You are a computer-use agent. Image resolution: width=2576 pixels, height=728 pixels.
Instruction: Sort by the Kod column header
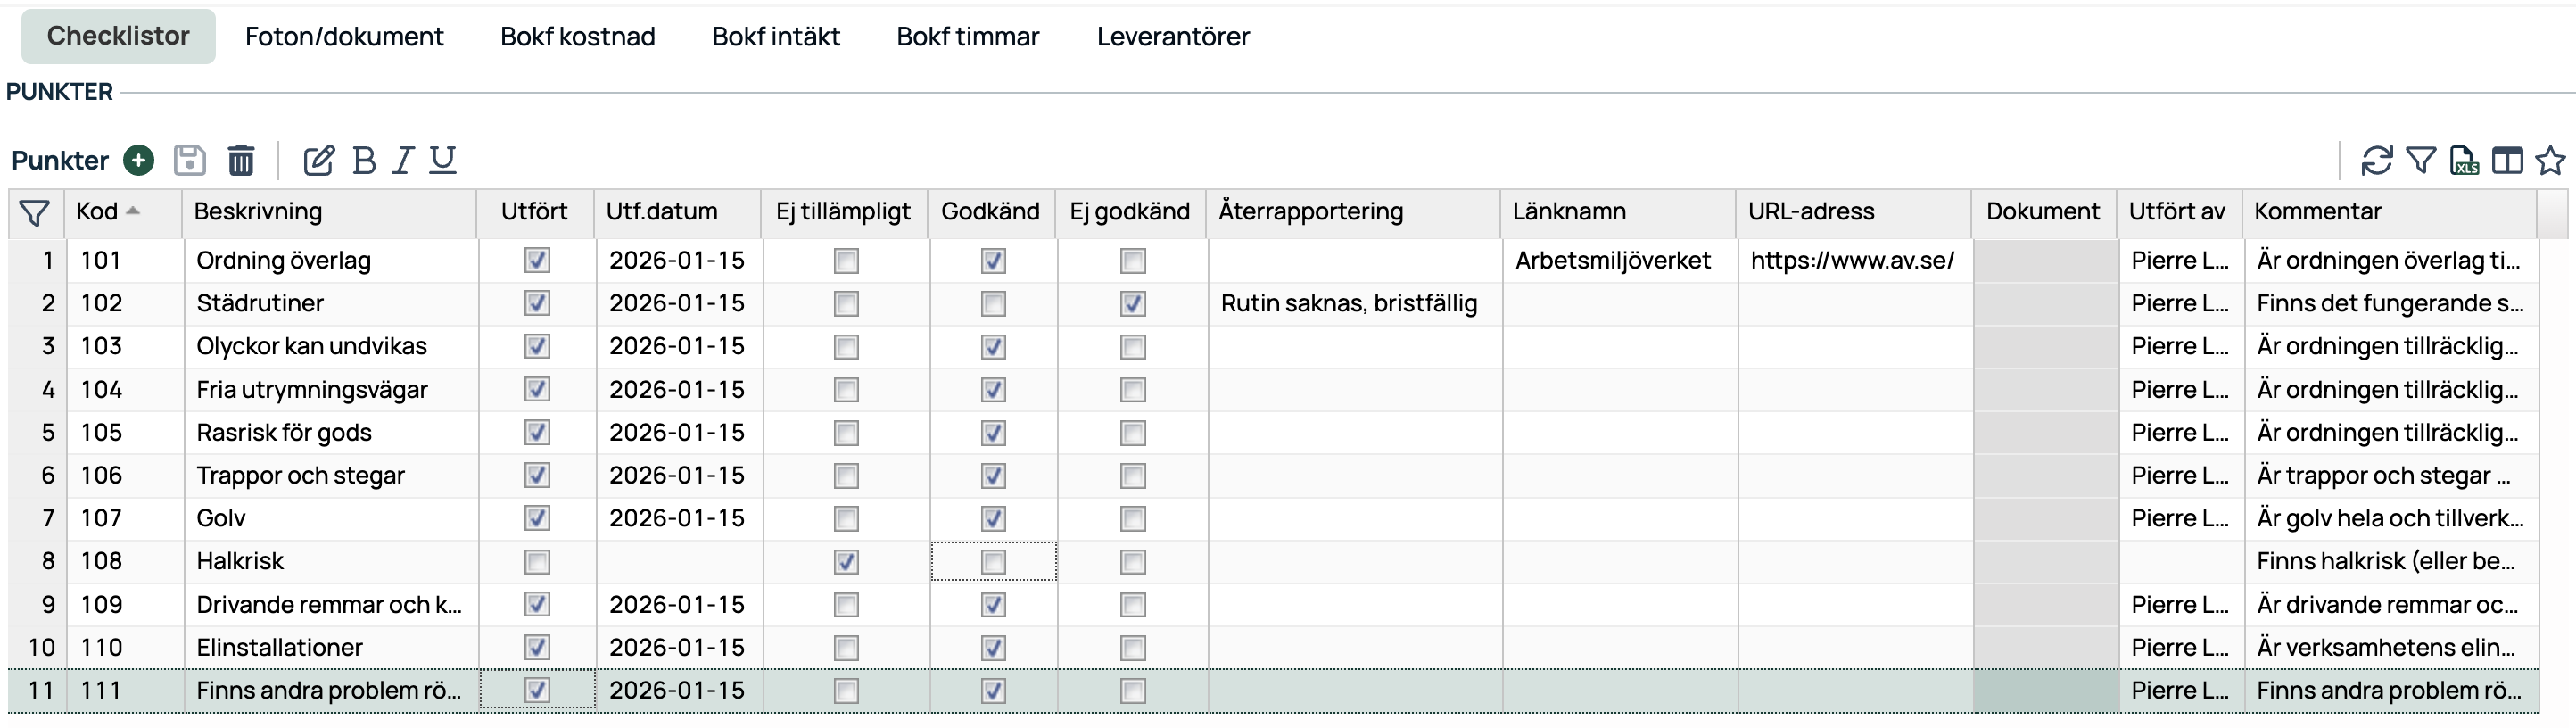tap(98, 212)
